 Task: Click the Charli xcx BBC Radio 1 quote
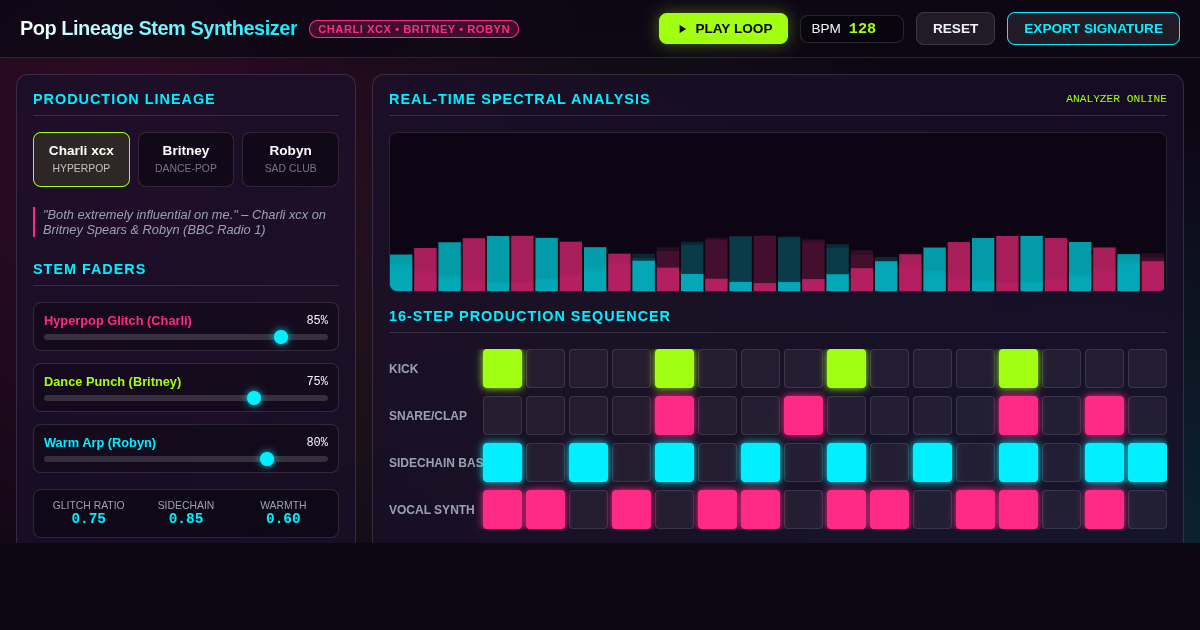186,222
